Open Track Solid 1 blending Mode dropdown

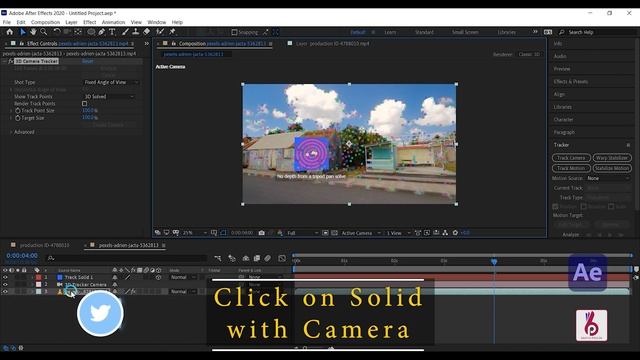pos(182,277)
